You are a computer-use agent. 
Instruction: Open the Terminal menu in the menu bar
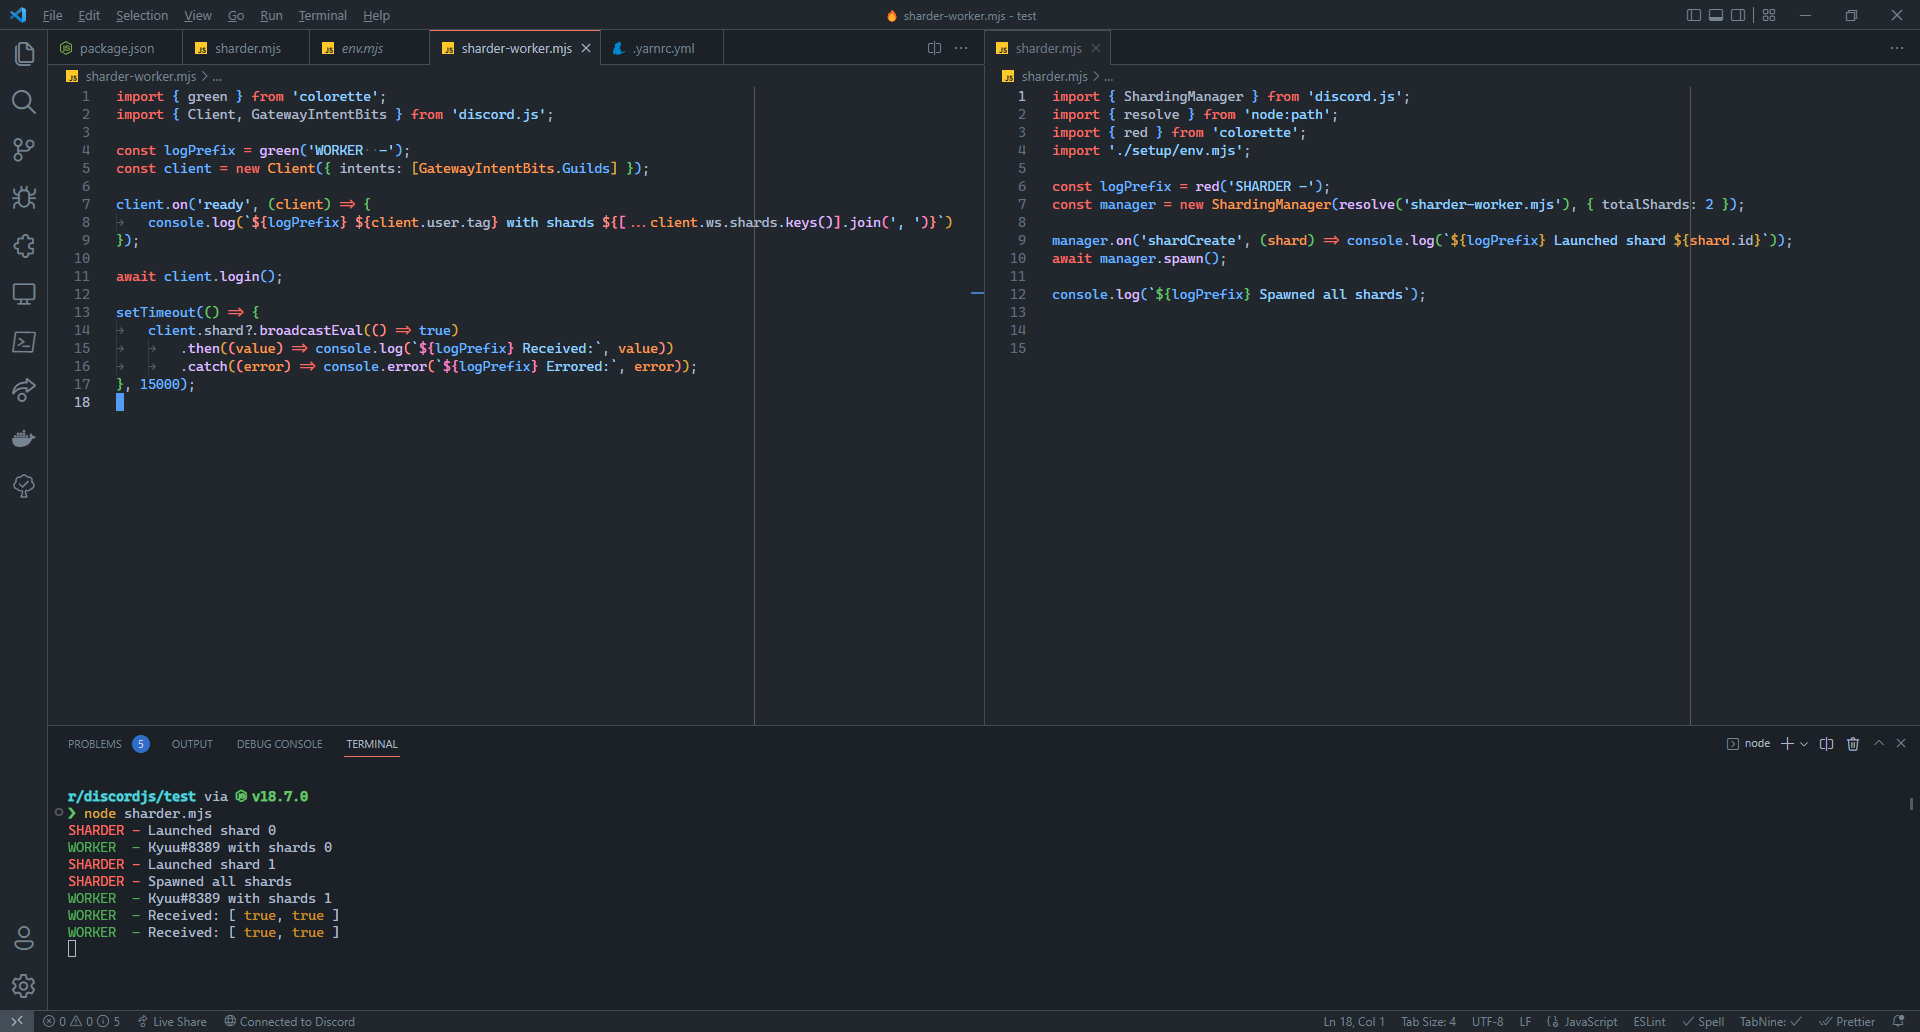point(322,15)
